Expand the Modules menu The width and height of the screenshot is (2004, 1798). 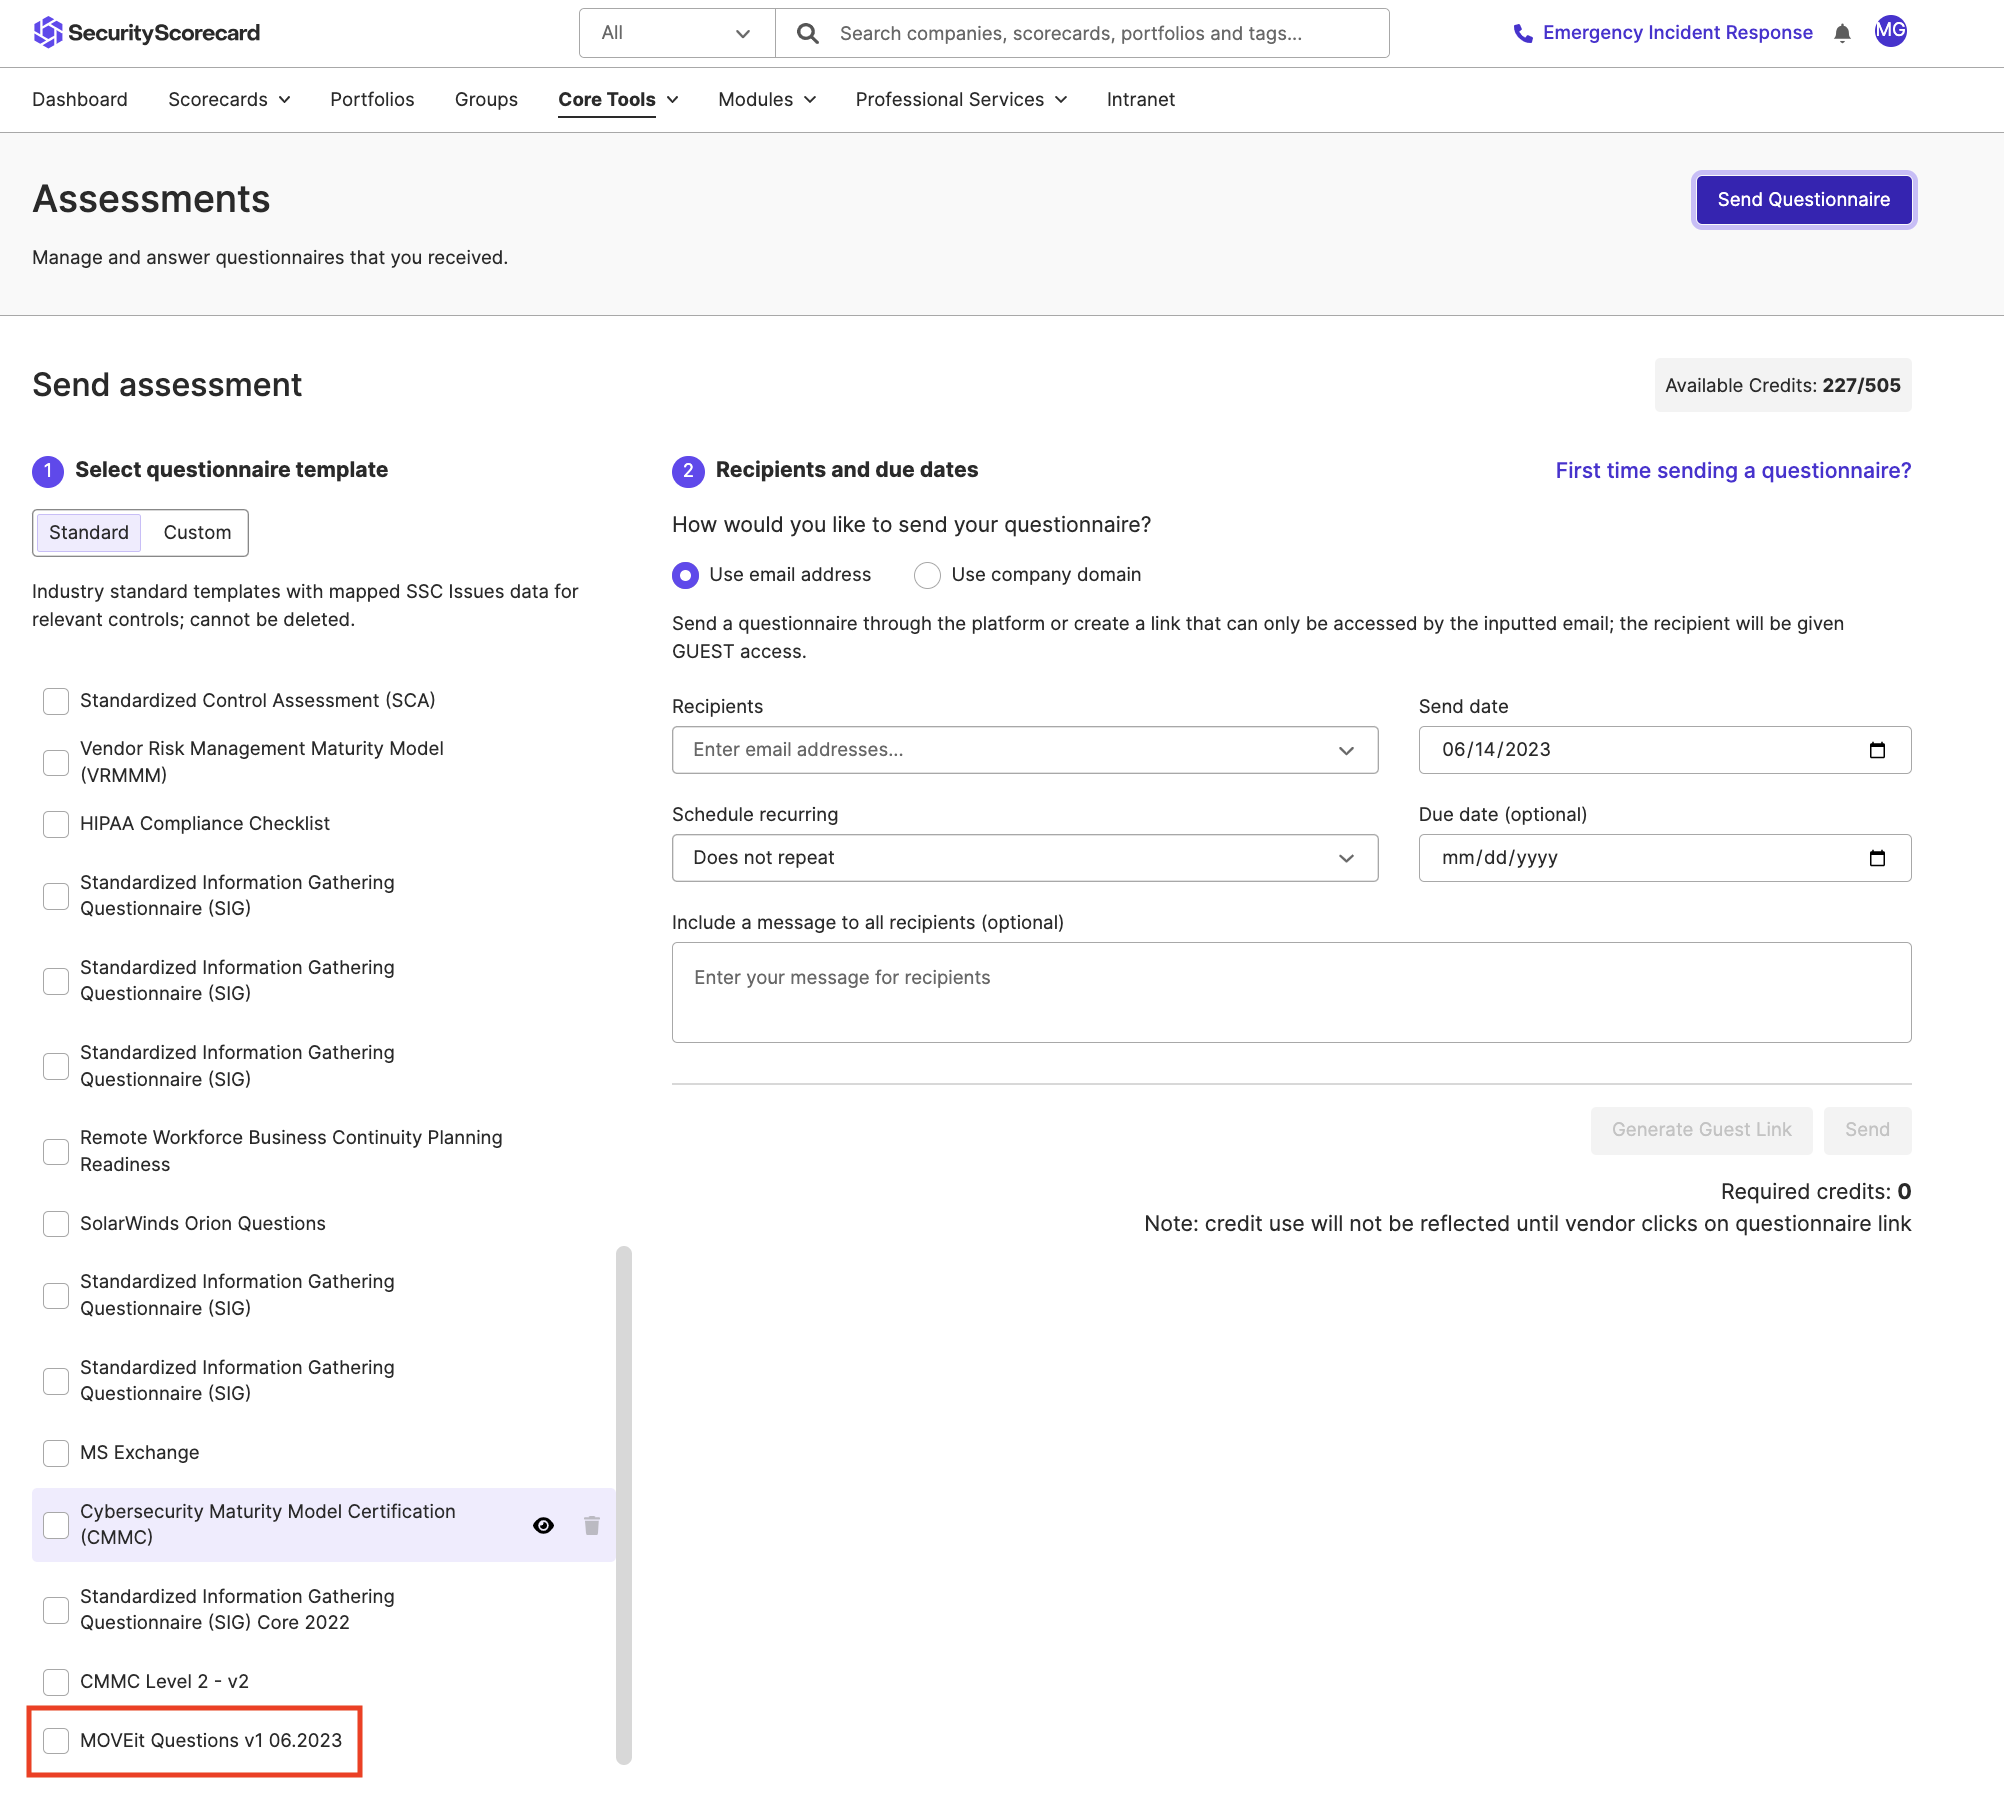pos(767,100)
